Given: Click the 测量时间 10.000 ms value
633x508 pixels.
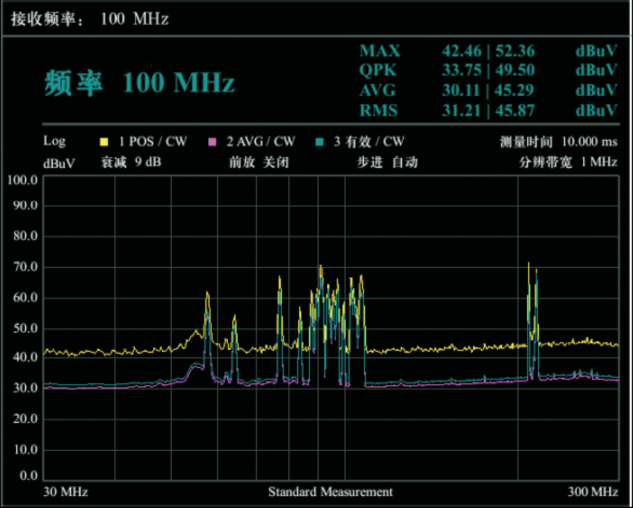Looking at the screenshot, I should (558, 141).
